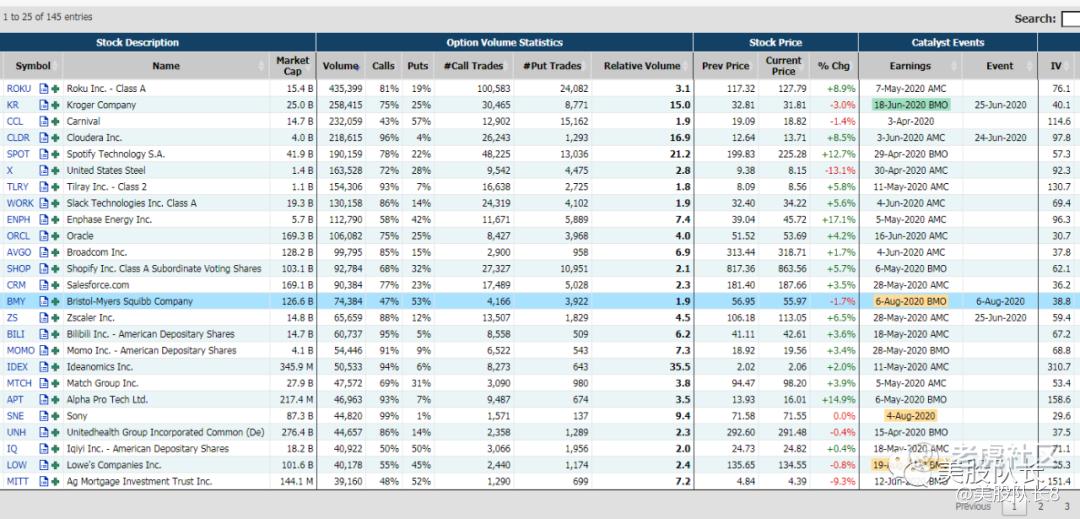This screenshot has height=519, width=1080.
Task: Click the green plus icon beside SNE
Action: click(x=55, y=416)
